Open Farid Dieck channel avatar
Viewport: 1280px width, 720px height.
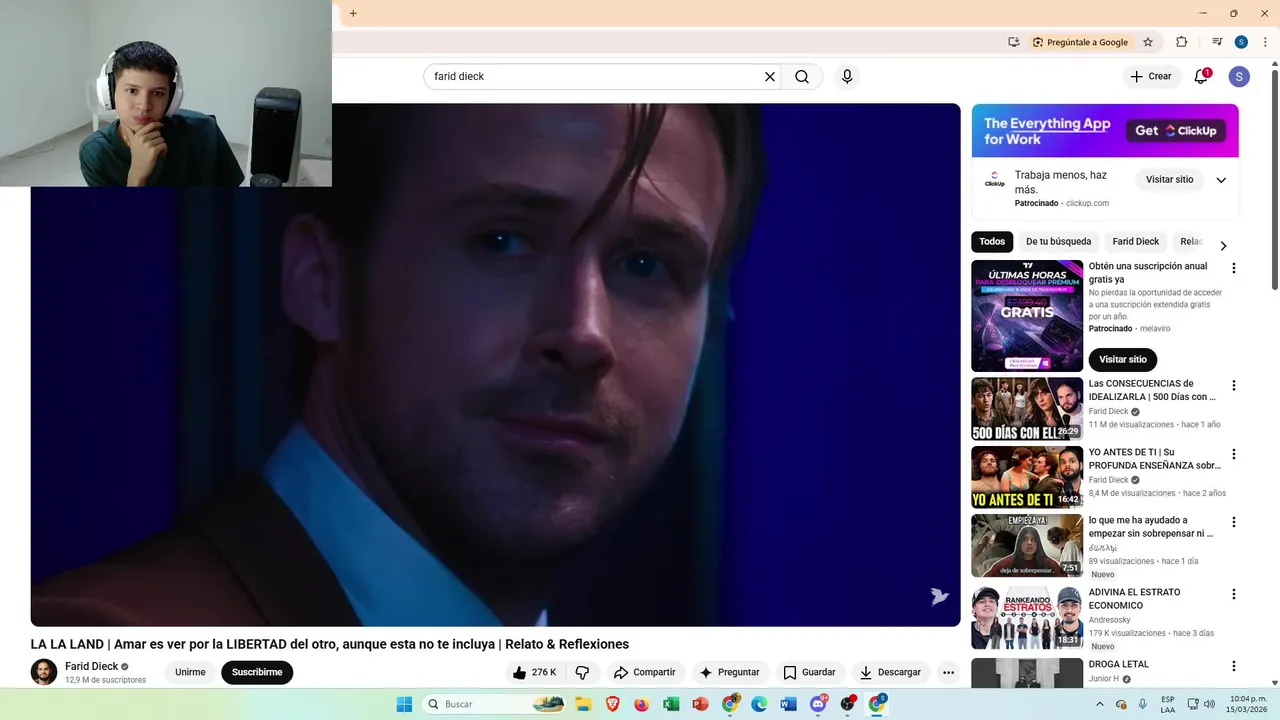(44, 673)
